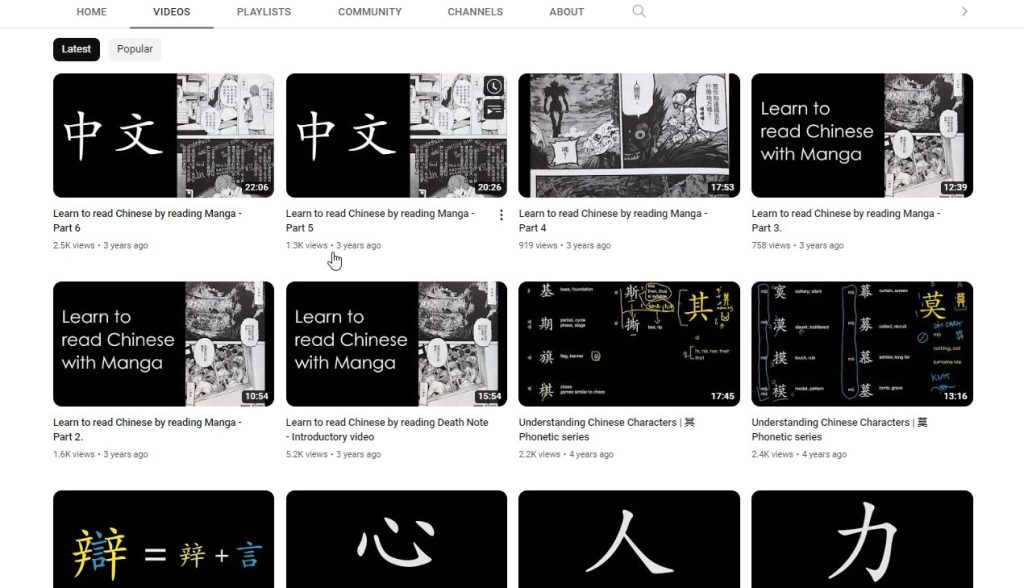Play the 中文 thumbnail of Part 6
1024x588 pixels.
click(x=163, y=135)
